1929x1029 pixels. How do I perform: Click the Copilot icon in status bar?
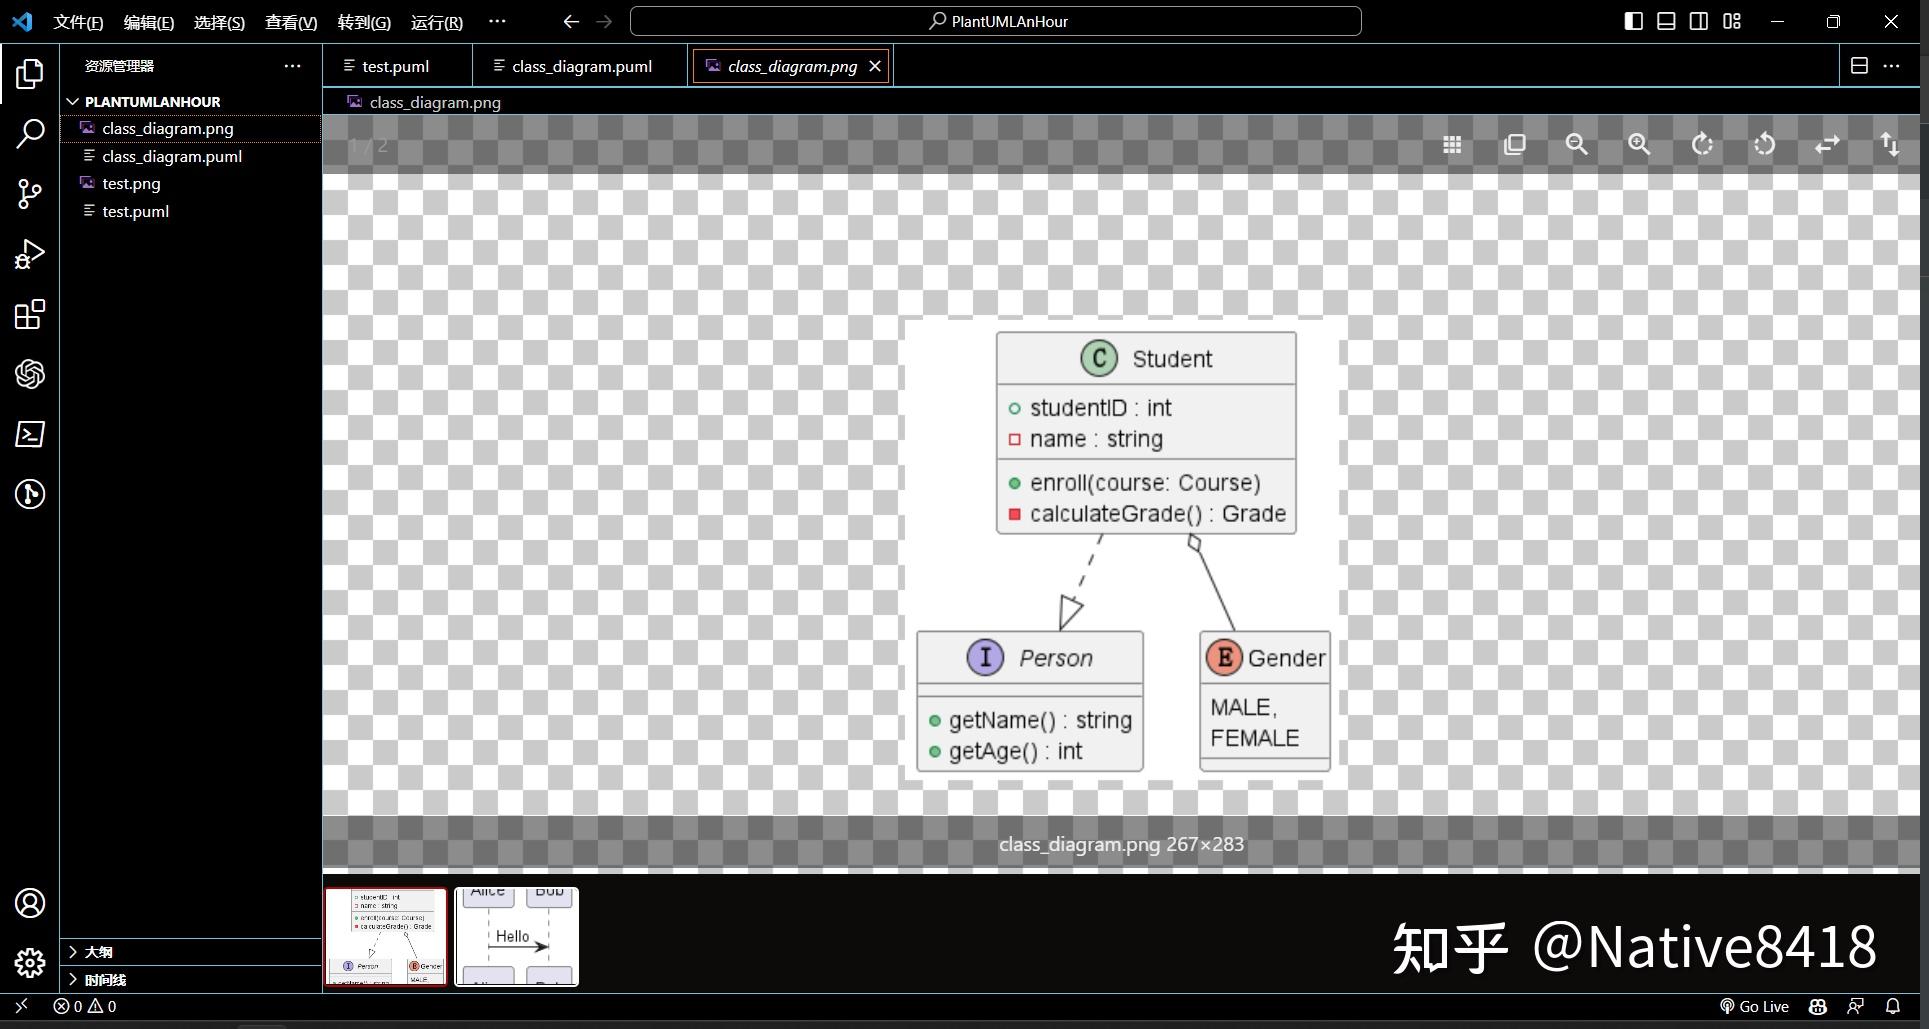[1818, 1007]
